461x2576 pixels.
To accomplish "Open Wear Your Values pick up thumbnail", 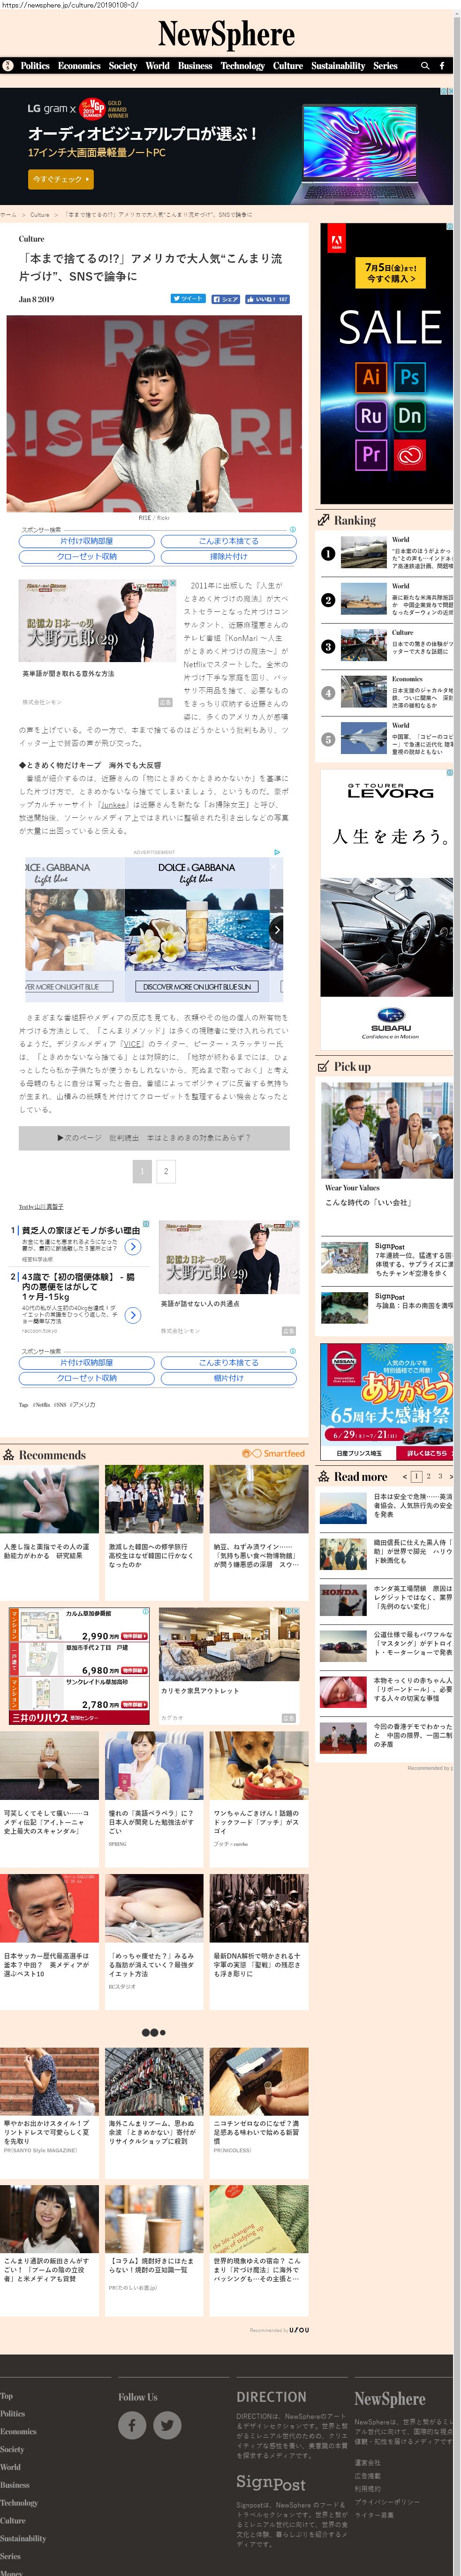I will coord(387,1130).
